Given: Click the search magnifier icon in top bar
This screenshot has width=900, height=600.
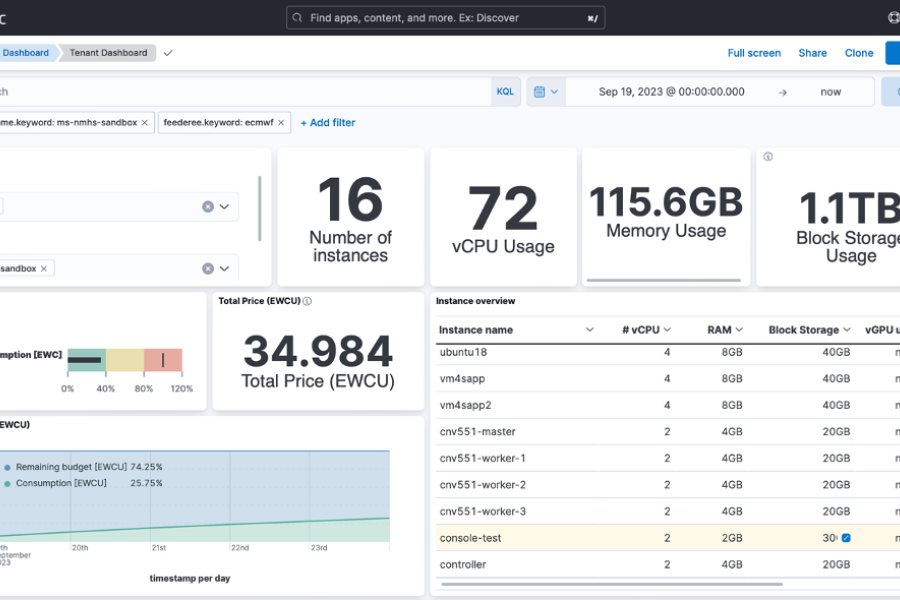Looking at the screenshot, I should pyautogui.click(x=297, y=18).
